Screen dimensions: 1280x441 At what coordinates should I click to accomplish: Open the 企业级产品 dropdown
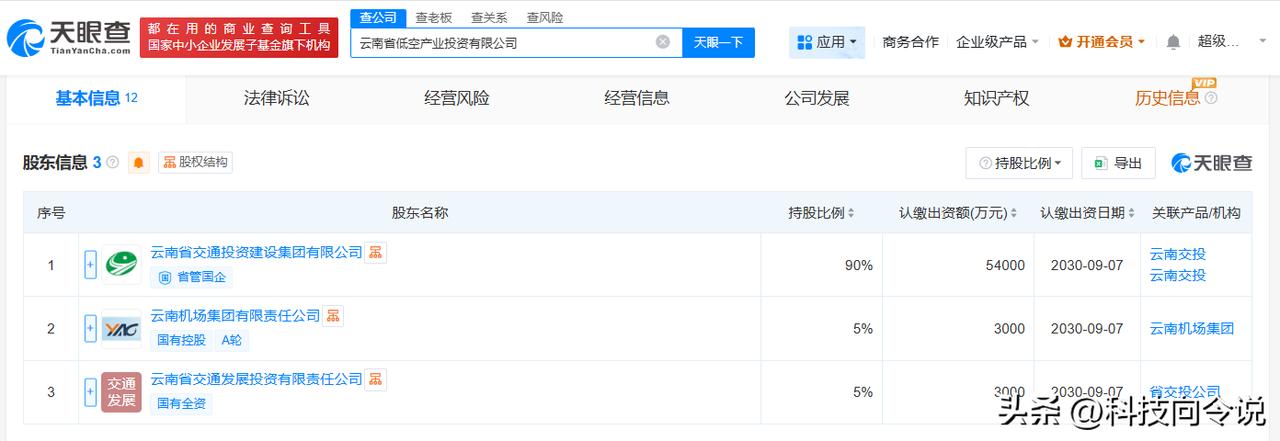coord(997,42)
